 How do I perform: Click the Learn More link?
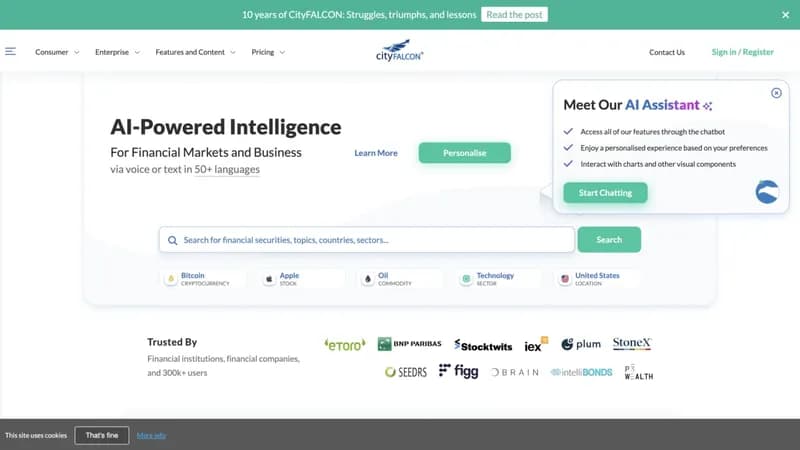[x=376, y=153]
